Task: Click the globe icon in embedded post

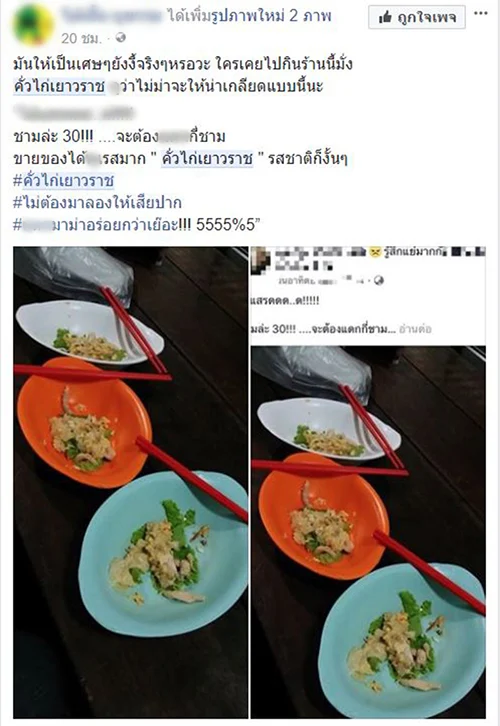Action: 379,281
